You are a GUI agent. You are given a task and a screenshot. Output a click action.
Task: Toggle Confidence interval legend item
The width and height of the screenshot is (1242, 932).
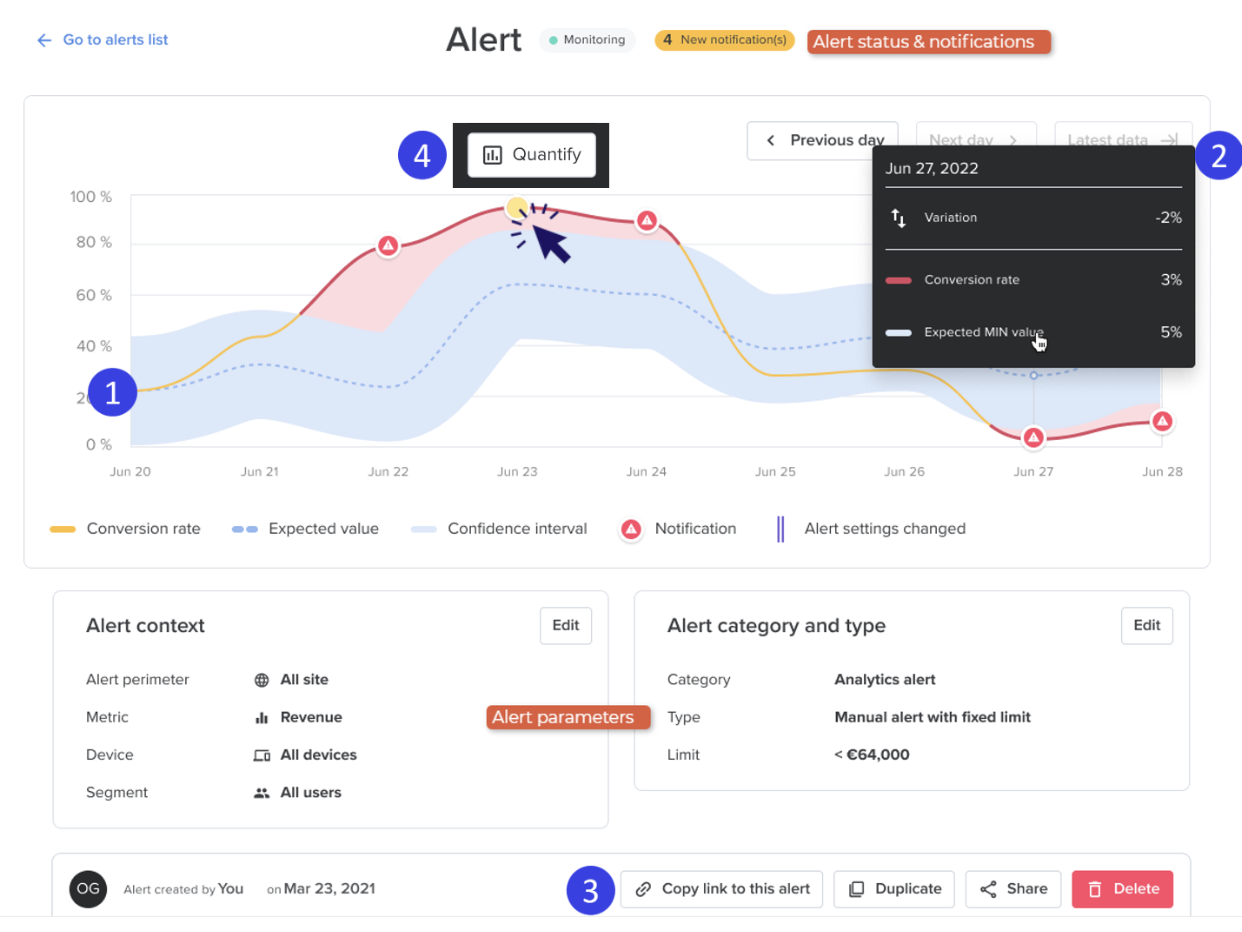(499, 529)
